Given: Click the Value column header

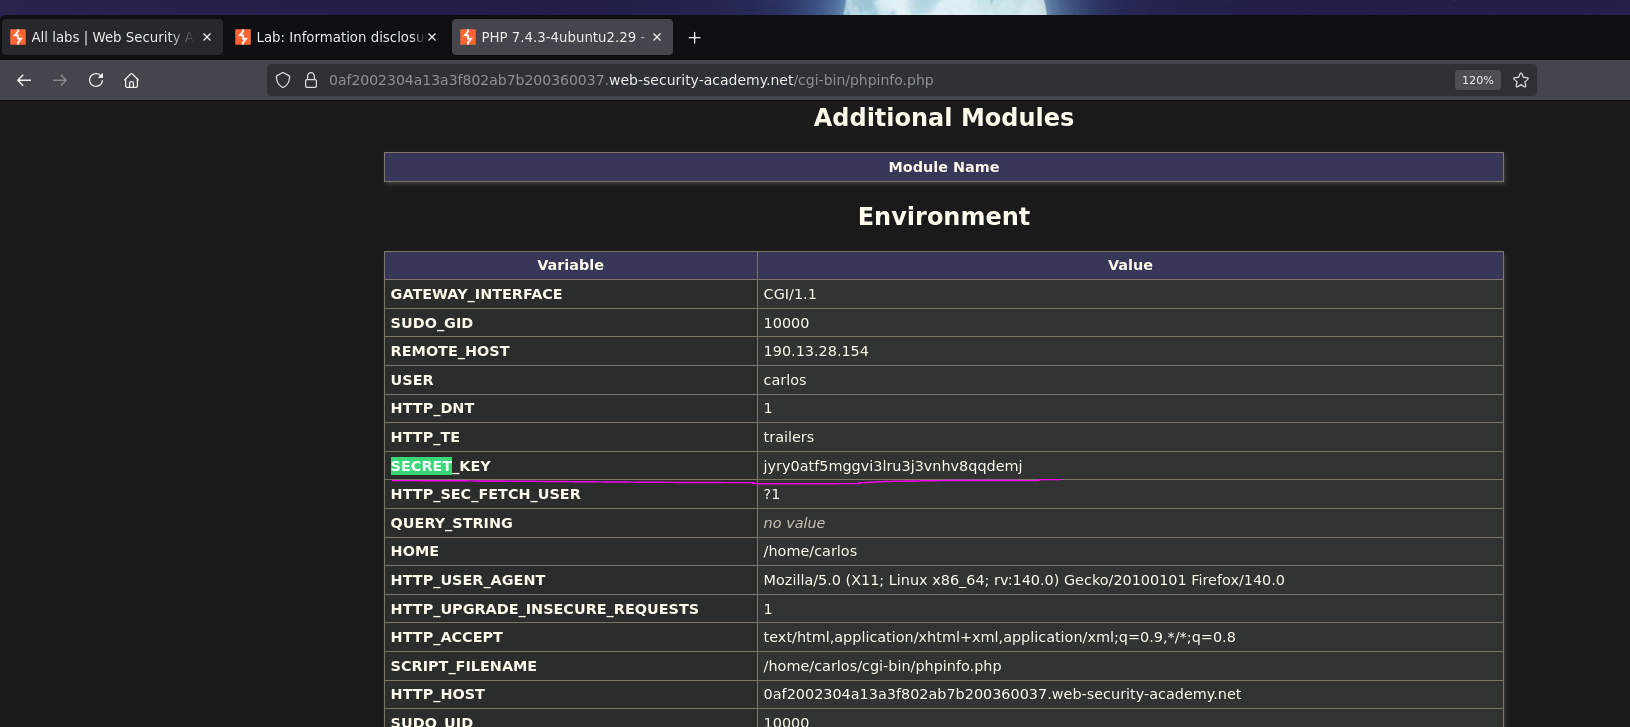Looking at the screenshot, I should pos(1130,265).
